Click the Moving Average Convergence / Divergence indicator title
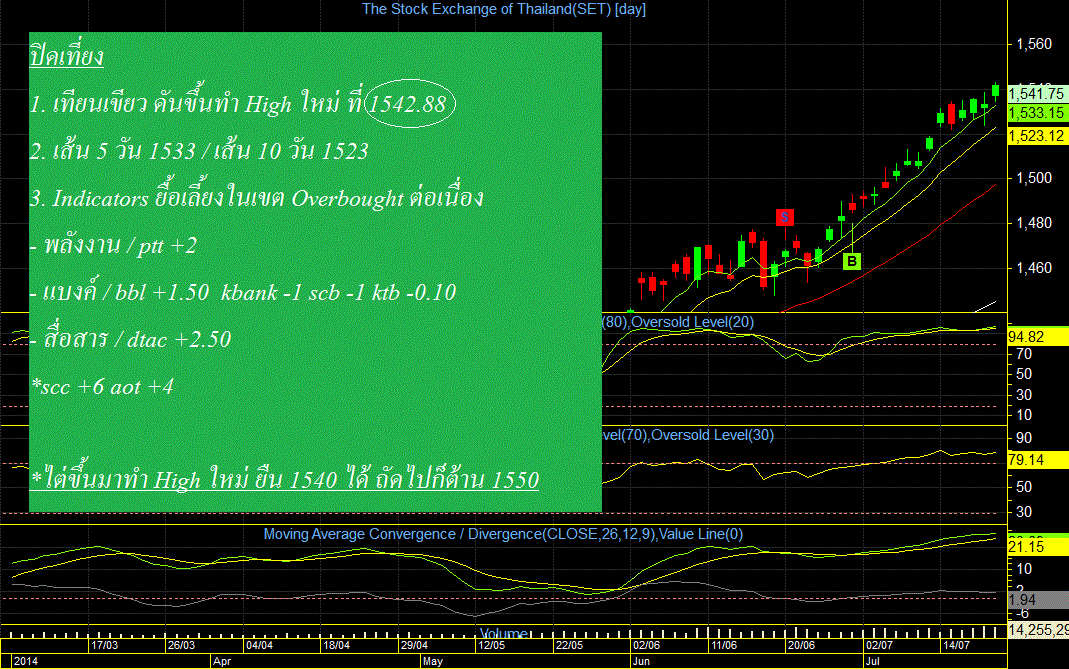 pos(503,534)
